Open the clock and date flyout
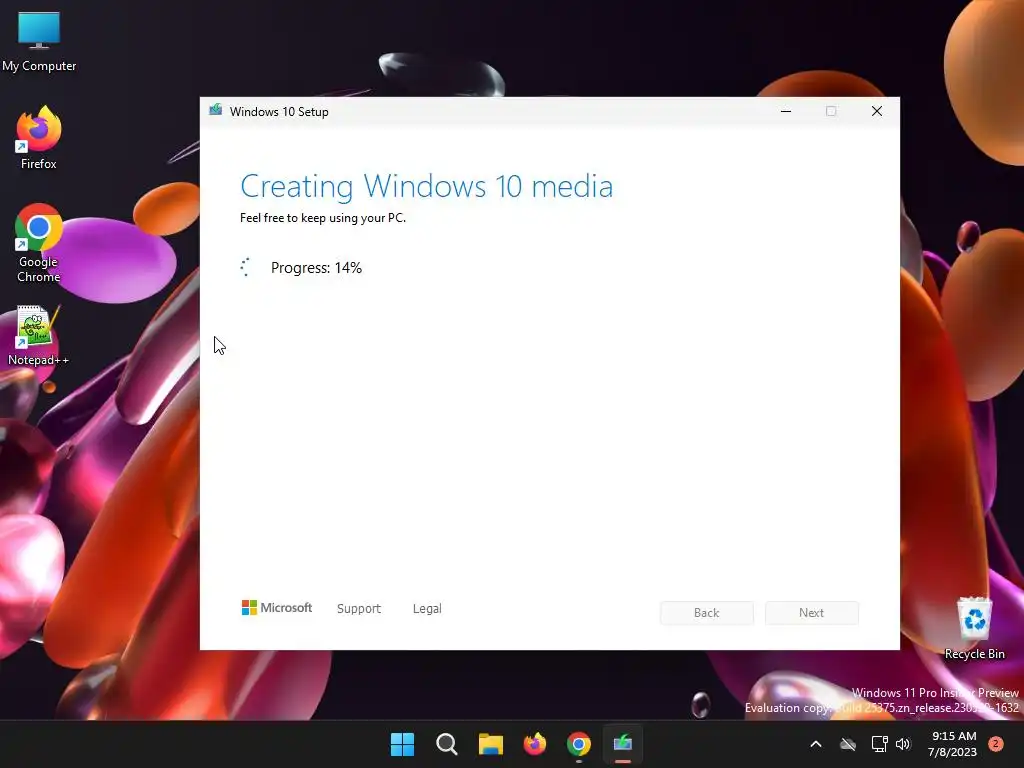 pos(953,744)
